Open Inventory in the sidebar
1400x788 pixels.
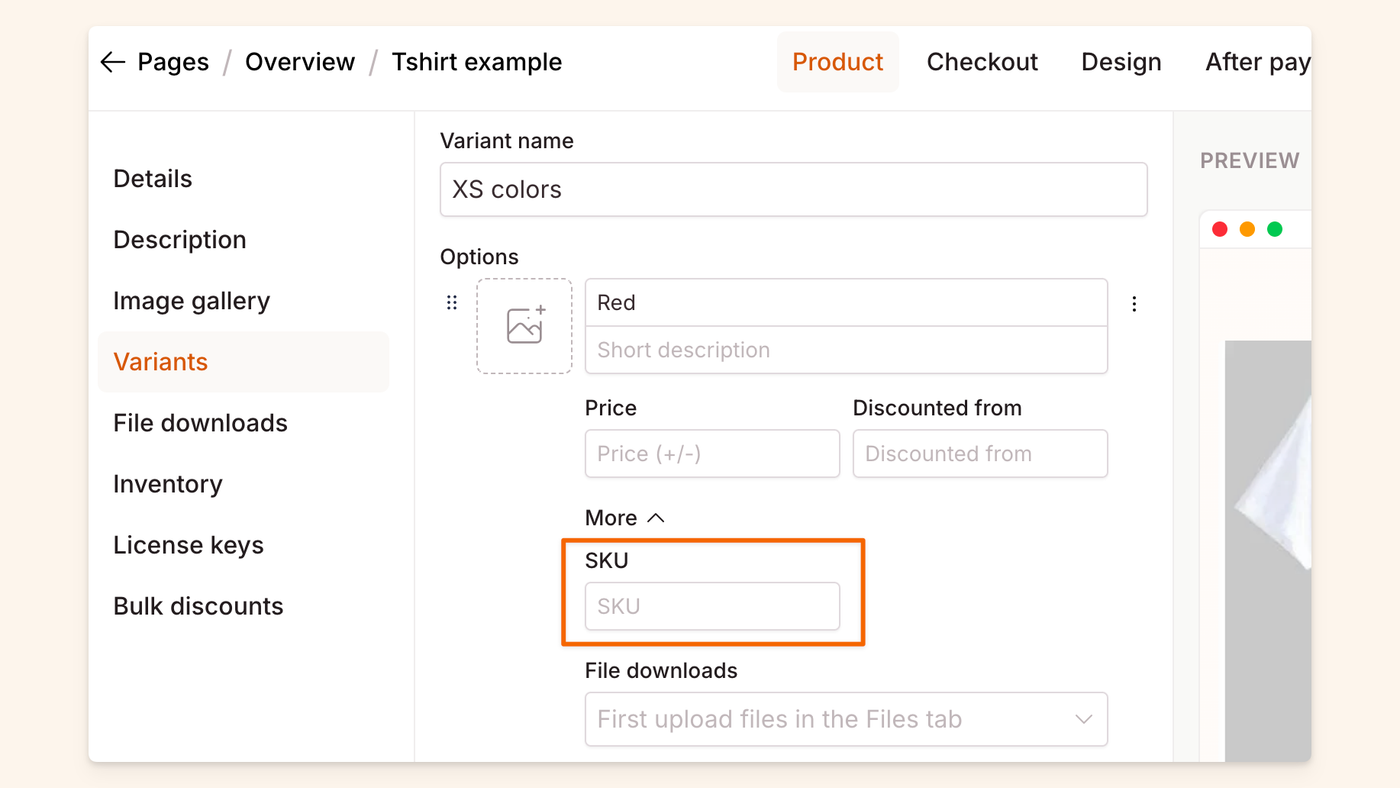[168, 484]
